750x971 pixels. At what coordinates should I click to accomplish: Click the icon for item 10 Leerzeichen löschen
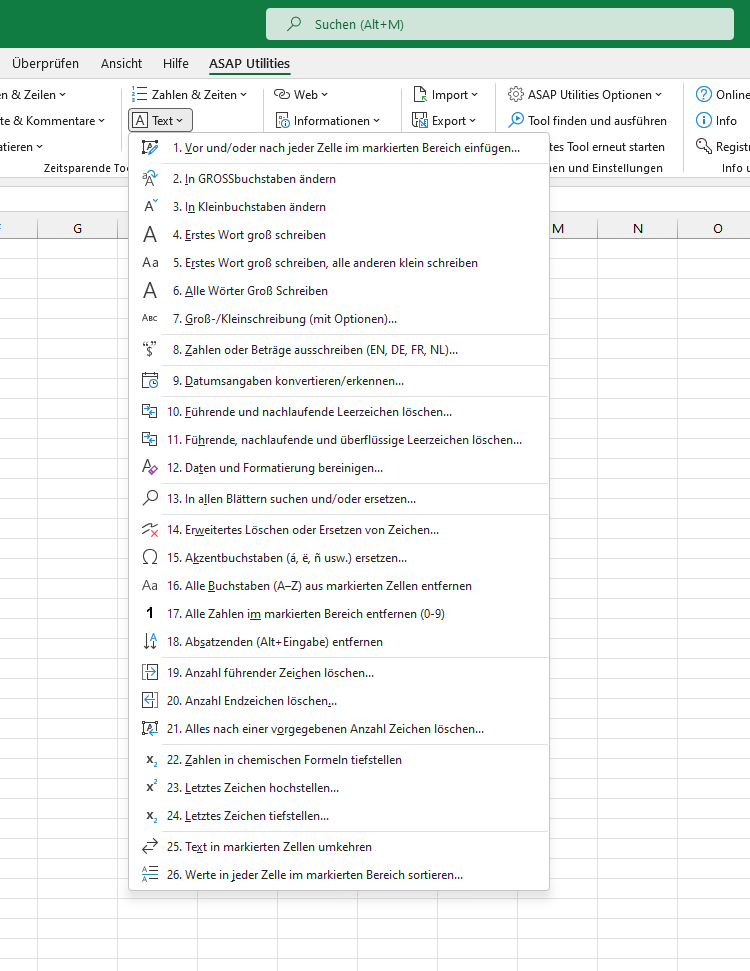pyautogui.click(x=150, y=411)
